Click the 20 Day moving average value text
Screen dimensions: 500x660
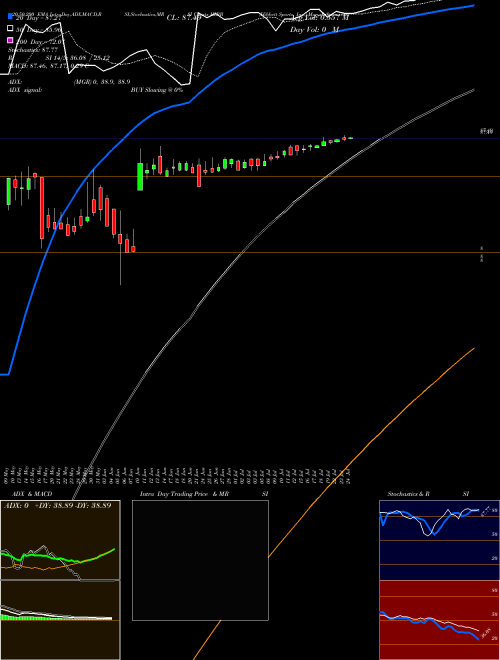[38, 18]
